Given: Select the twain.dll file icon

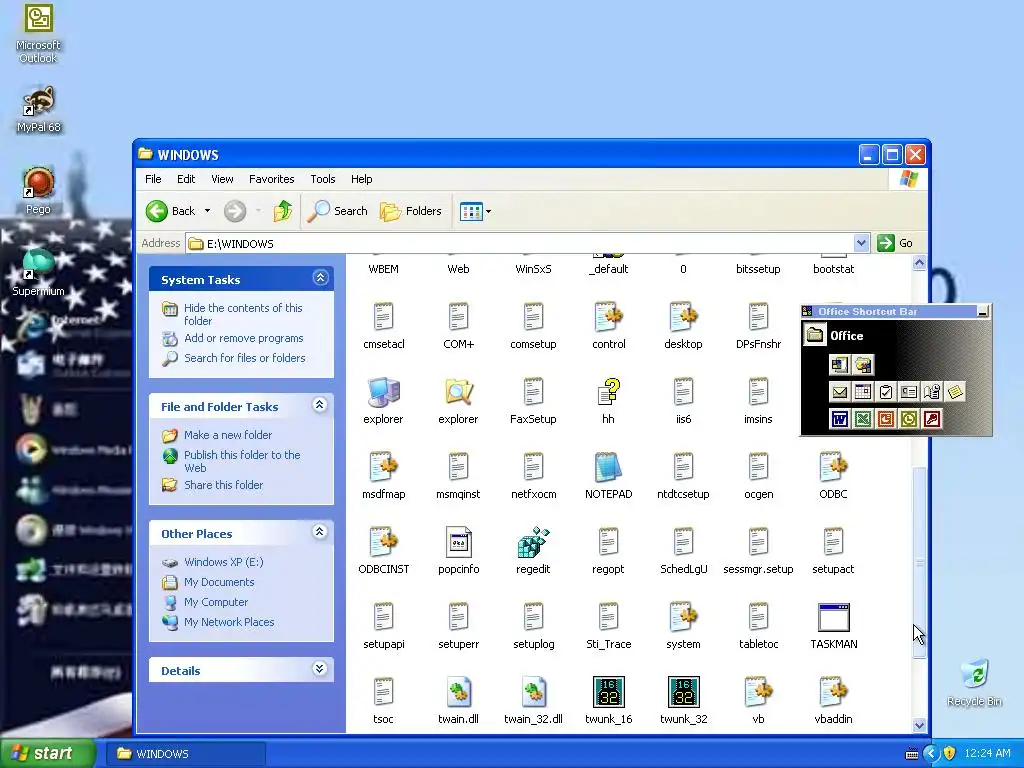Looking at the screenshot, I should tap(458, 692).
